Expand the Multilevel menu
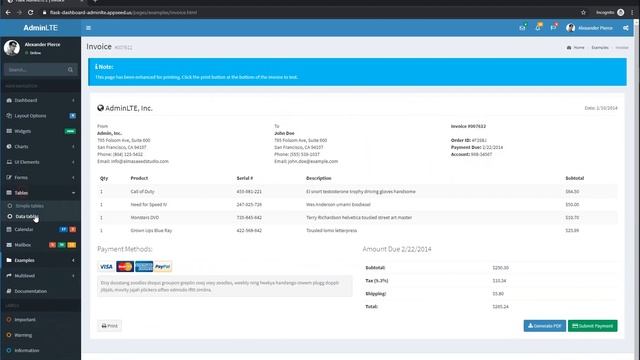 (x=40, y=276)
